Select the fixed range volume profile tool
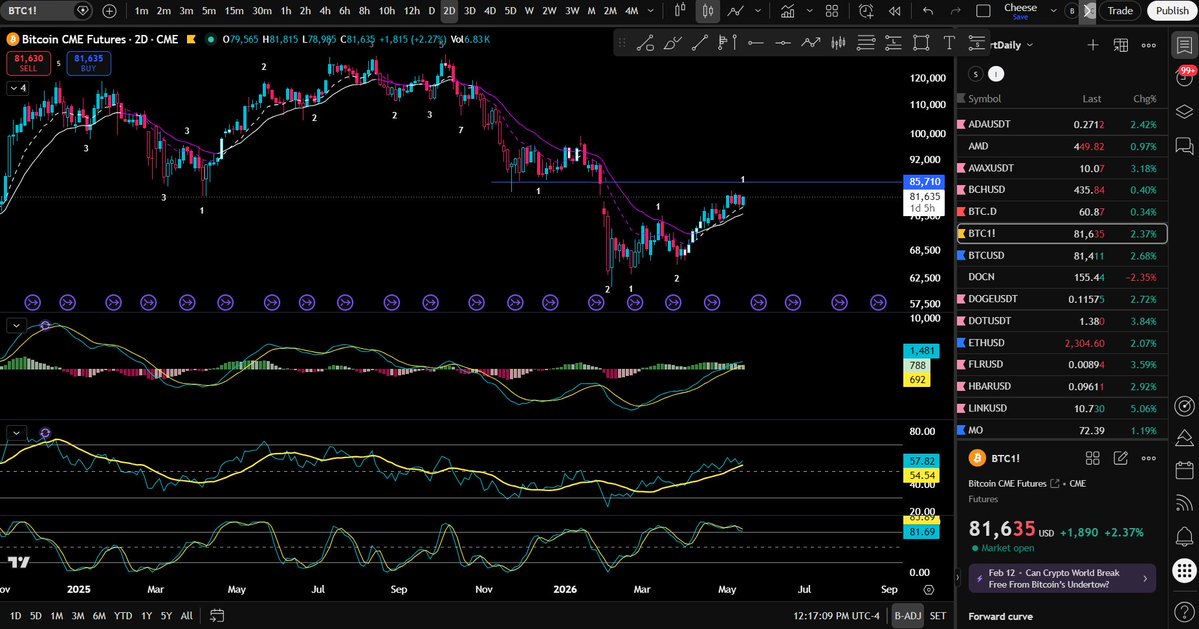Image resolution: width=1199 pixels, height=629 pixels. click(728, 44)
